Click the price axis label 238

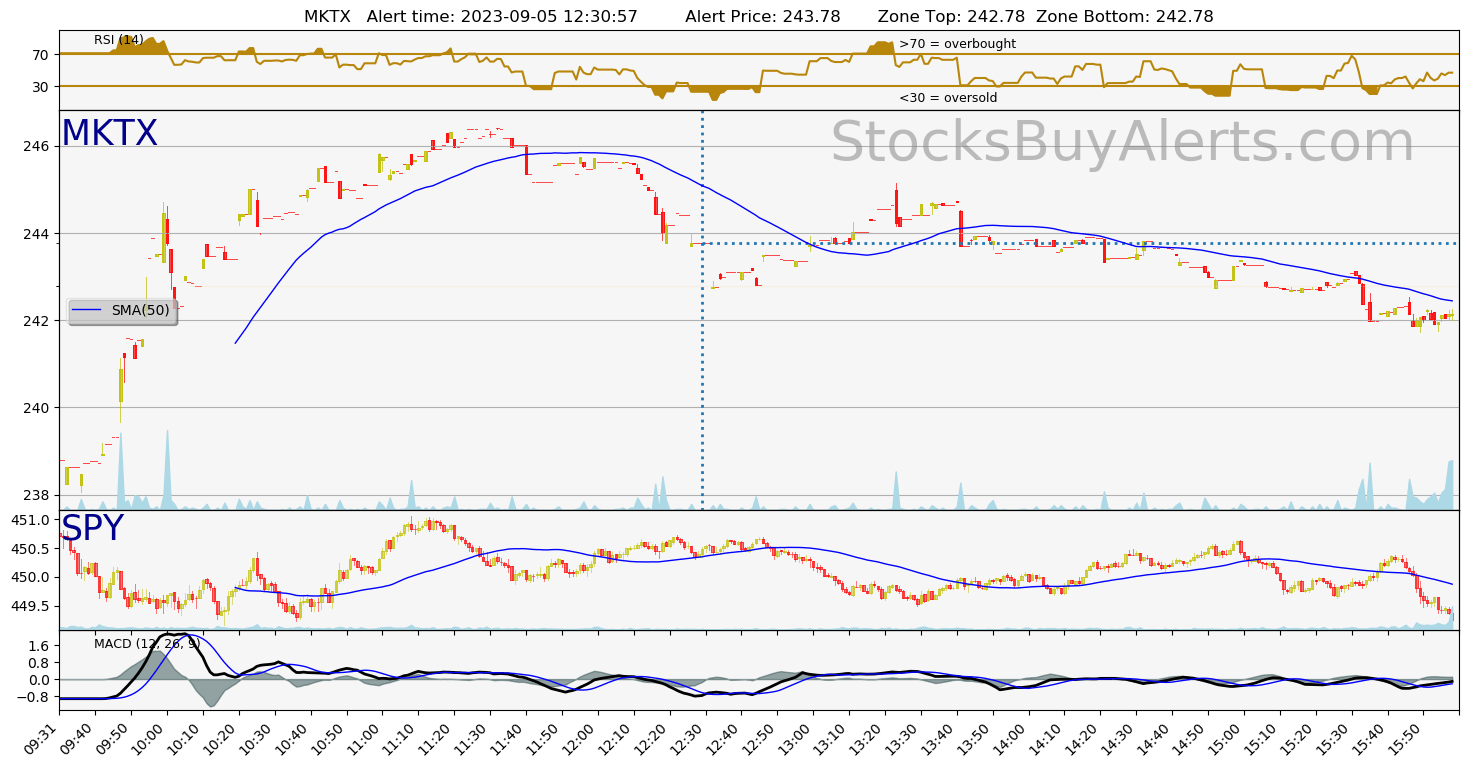[37, 495]
